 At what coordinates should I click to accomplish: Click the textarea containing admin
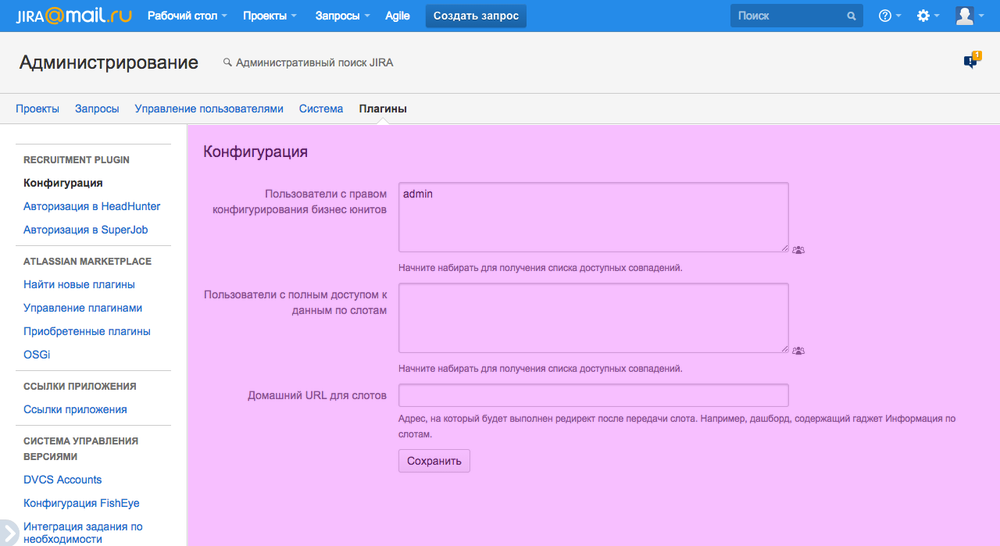[593, 217]
